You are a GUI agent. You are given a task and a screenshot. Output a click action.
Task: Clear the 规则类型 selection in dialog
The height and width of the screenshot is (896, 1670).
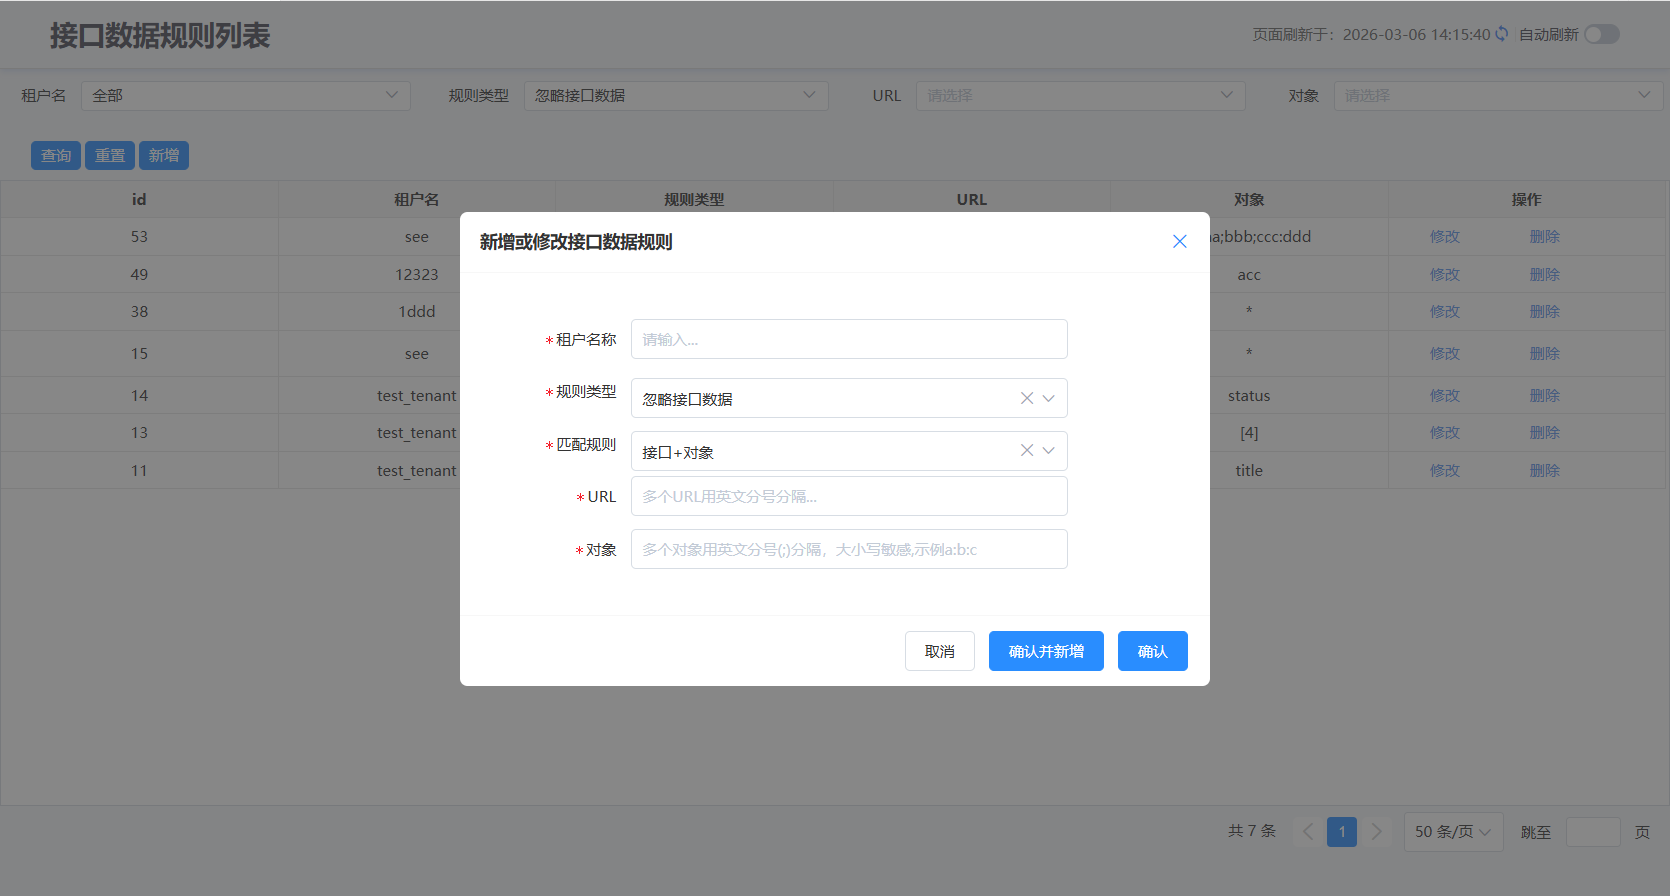1026,398
